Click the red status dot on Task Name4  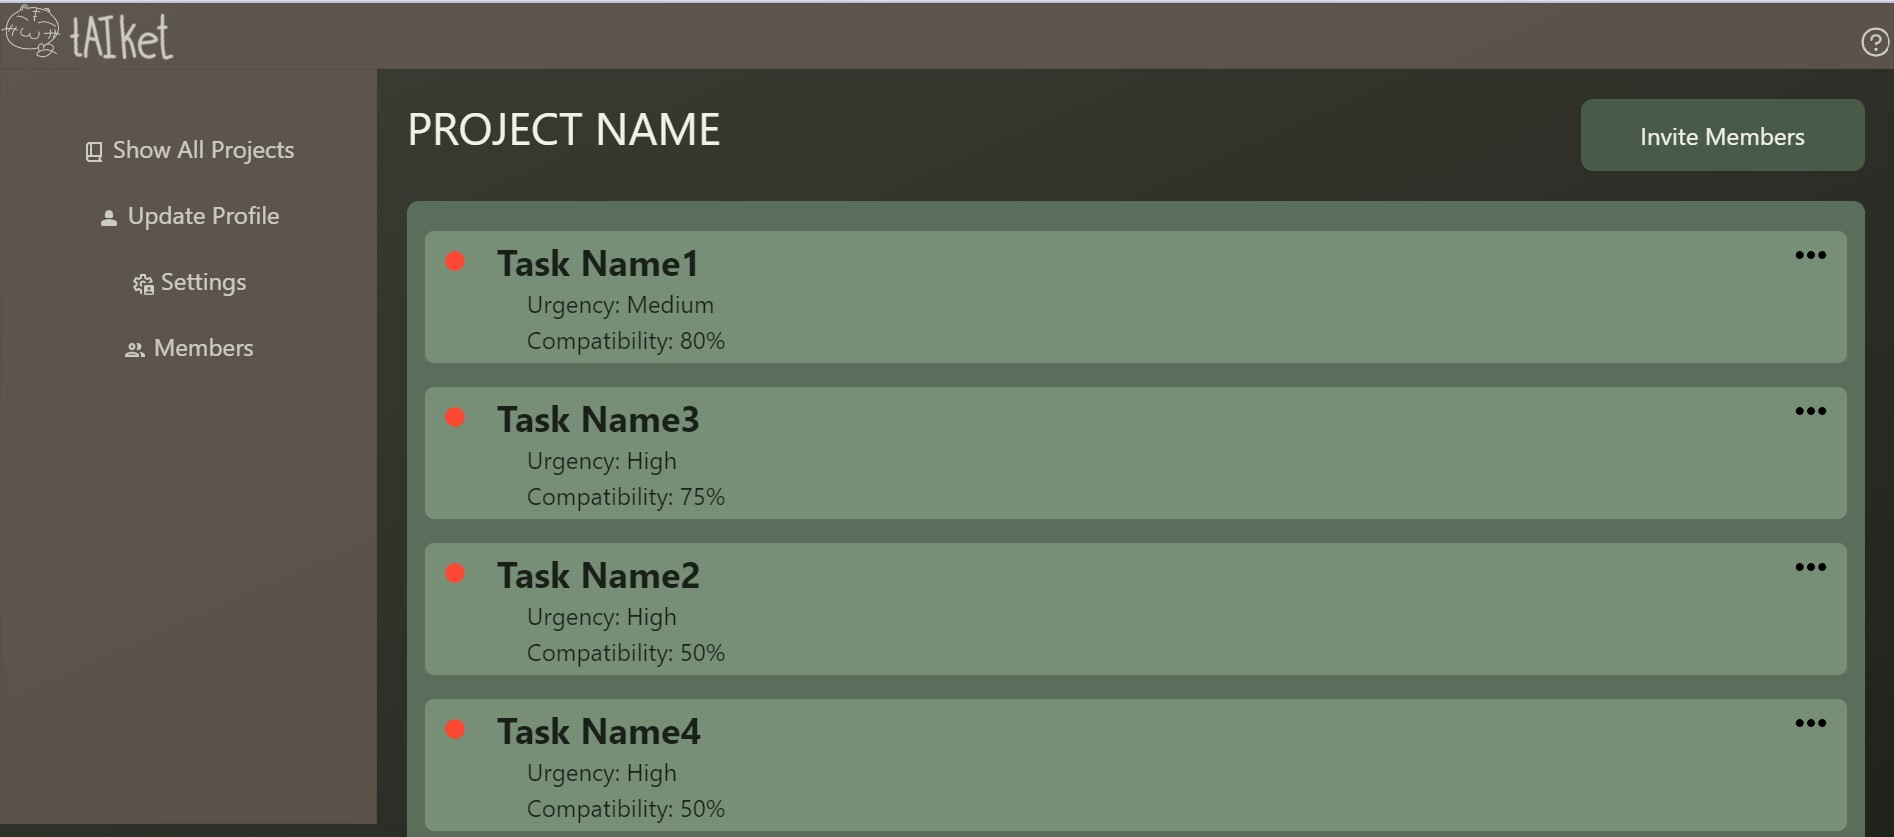pos(457,729)
